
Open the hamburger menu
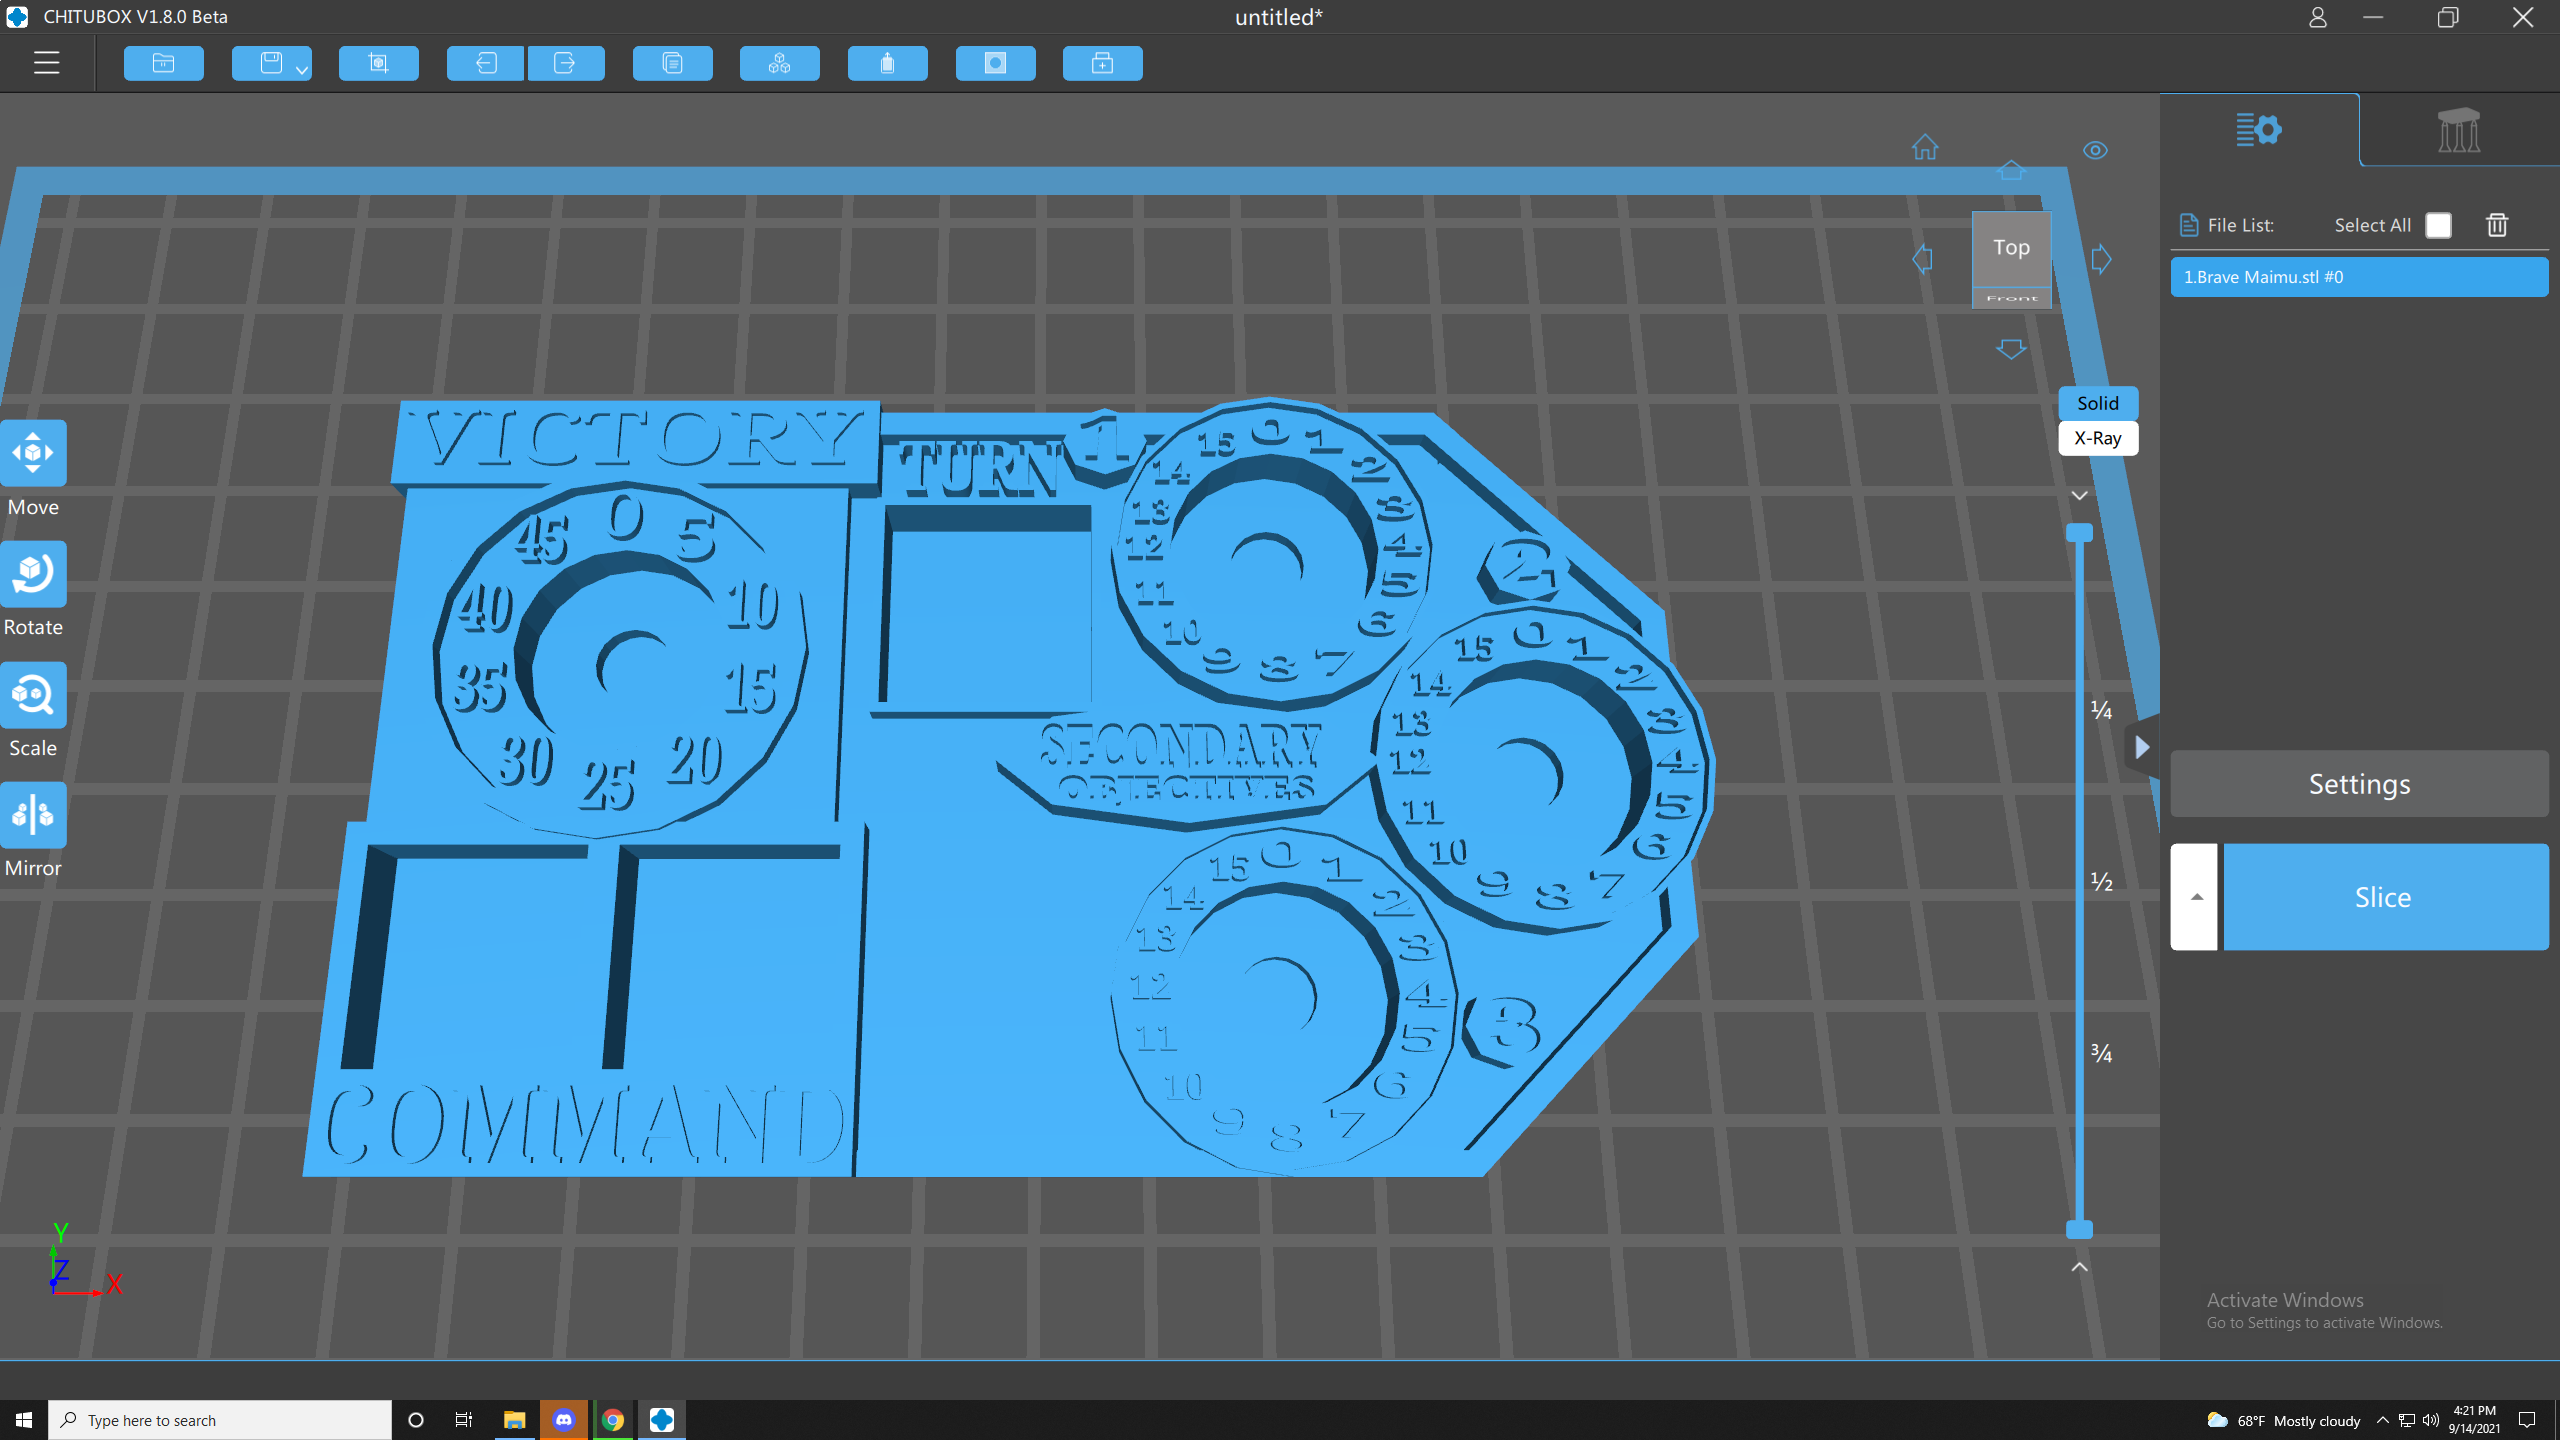point(47,62)
